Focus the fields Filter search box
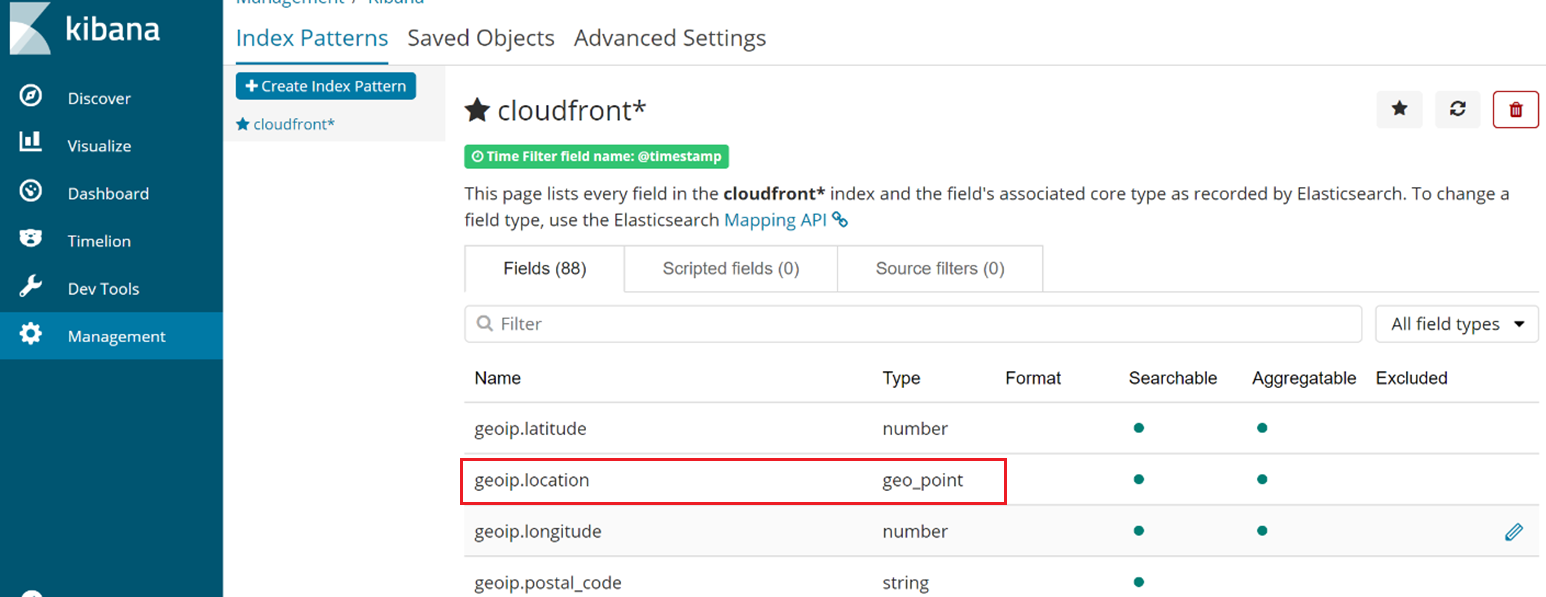1546x597 pixels. point(913,324)
